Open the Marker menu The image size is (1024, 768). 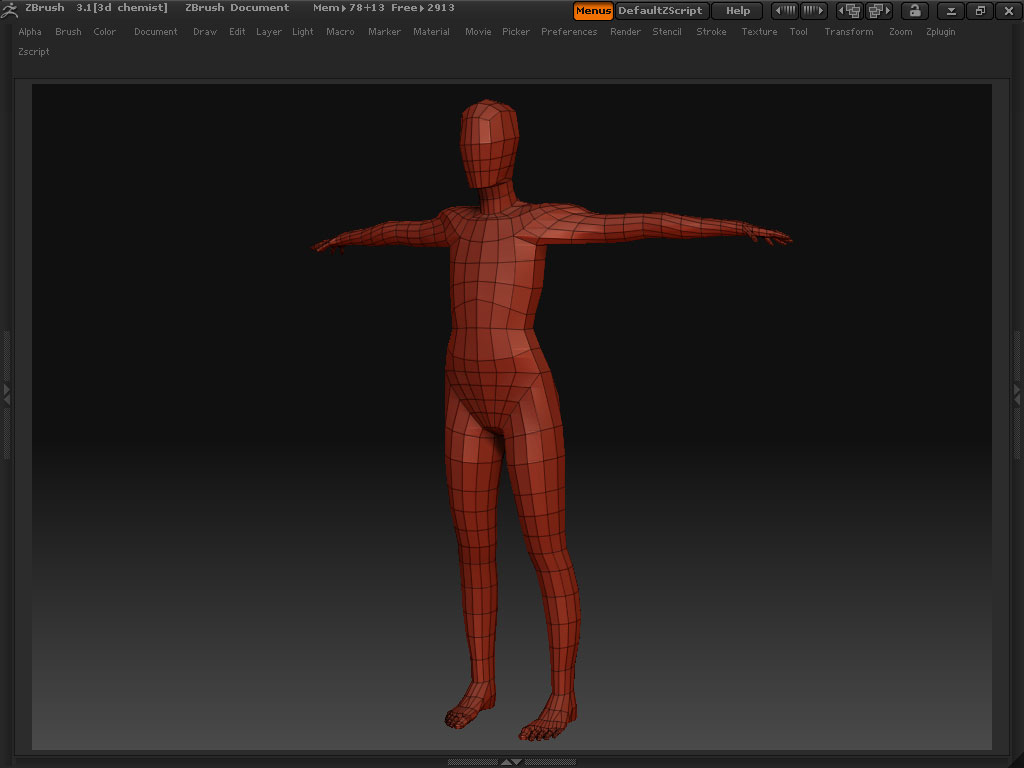tap(385, 31)
